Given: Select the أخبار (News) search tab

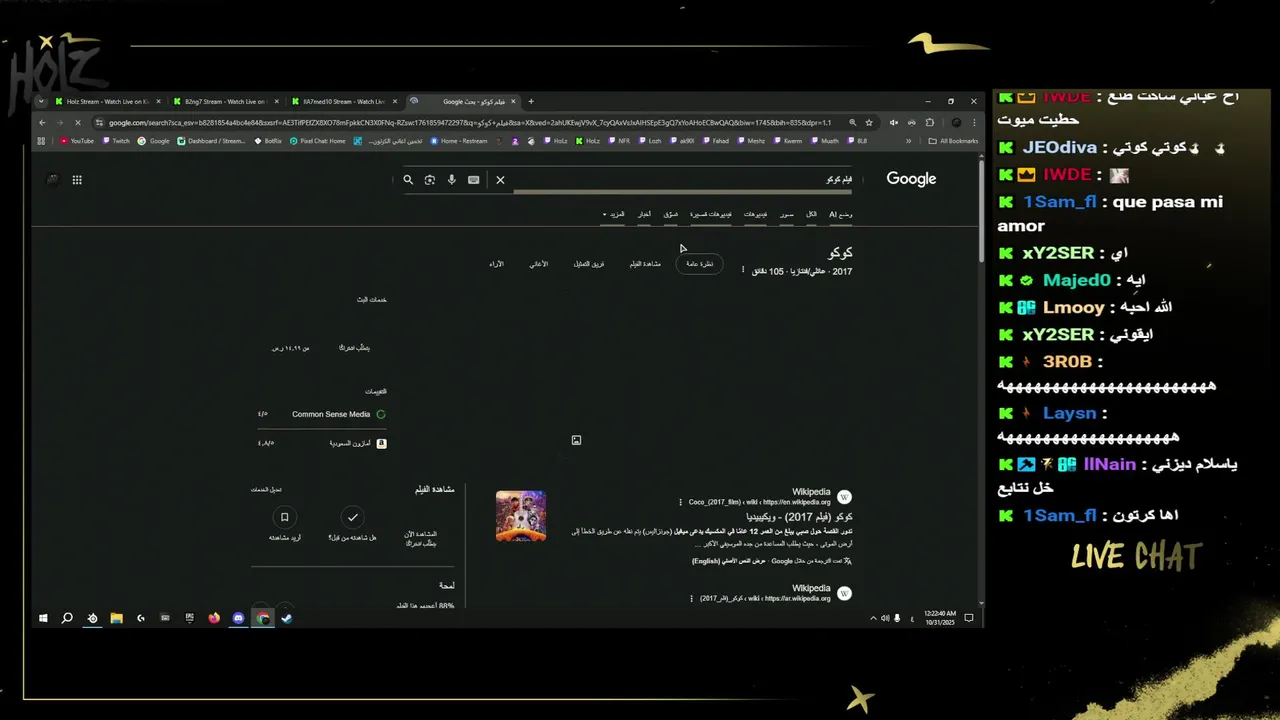Looking at the screenshot, I should [x=644, y=214].
